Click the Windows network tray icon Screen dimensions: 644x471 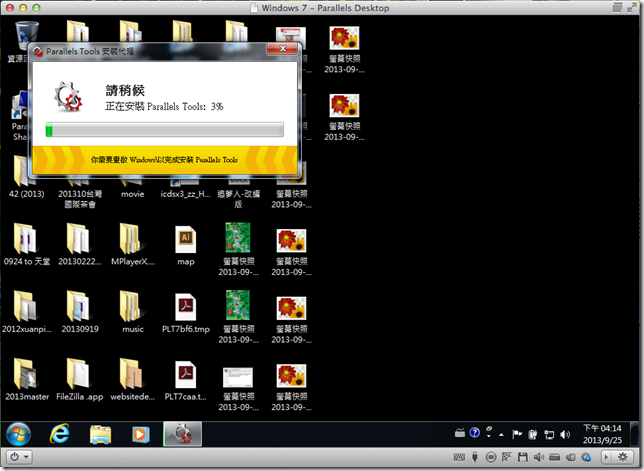click(x=549, y=434)
